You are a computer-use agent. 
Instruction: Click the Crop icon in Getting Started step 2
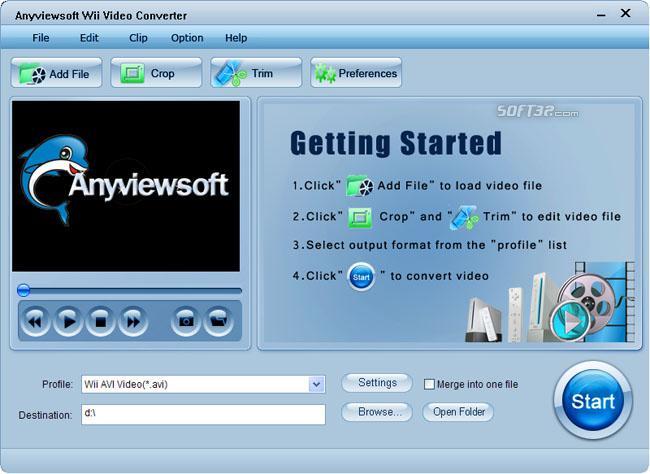pyautogui.click(x=360, y=217)
